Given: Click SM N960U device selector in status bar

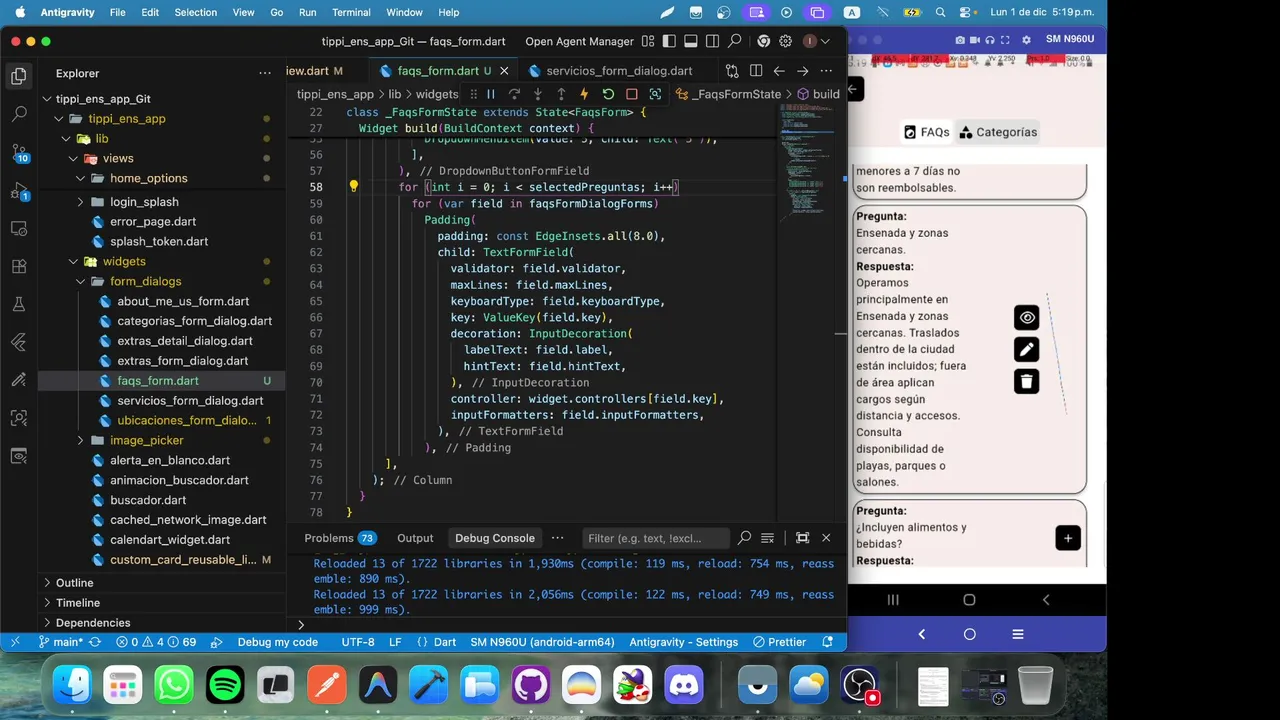Looking at the screenshot, I should pos(542,642).
